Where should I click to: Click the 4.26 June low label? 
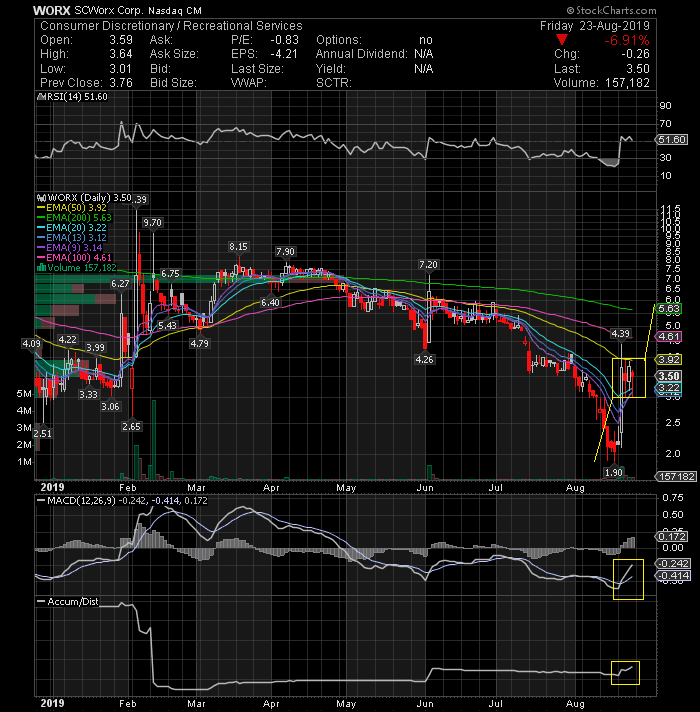[424, 360]
